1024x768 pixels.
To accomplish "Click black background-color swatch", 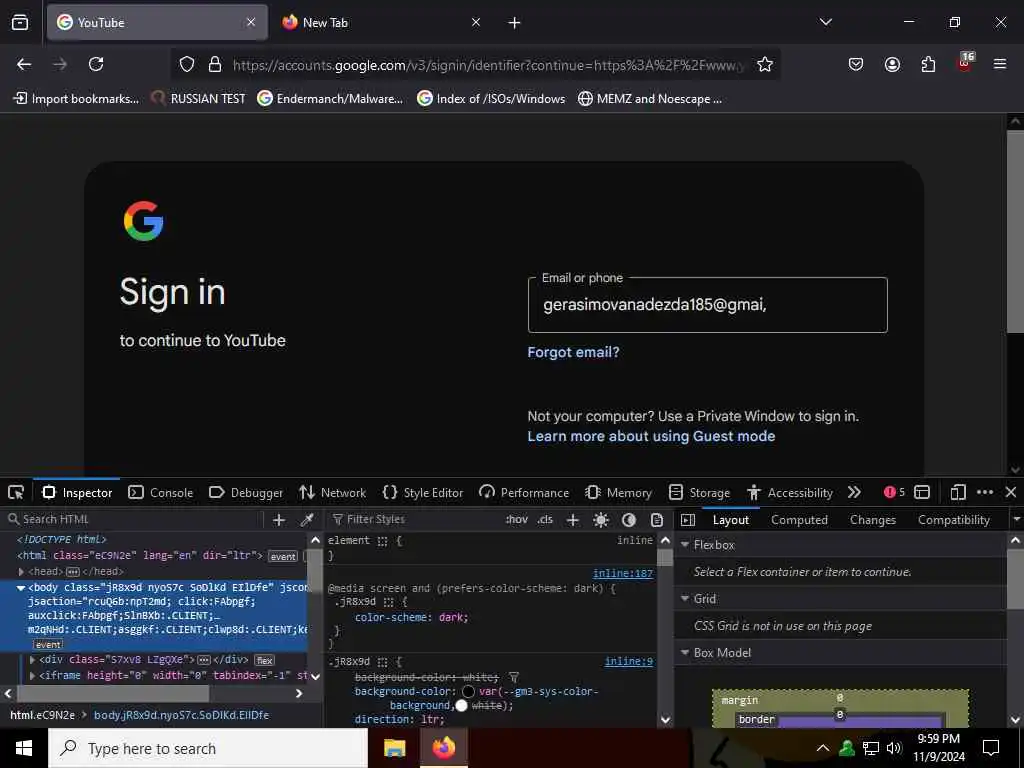I will (x=468, y=691).
